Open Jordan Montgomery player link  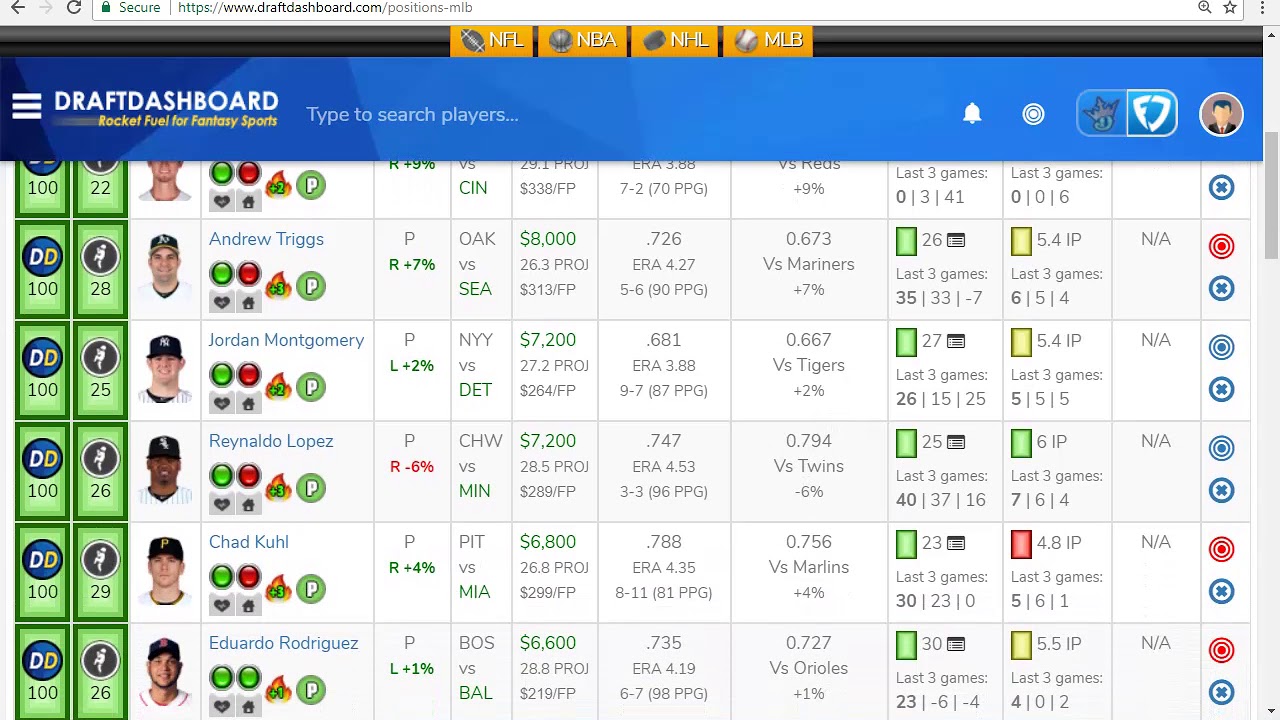pyautogui.click(x=286, y=340)
